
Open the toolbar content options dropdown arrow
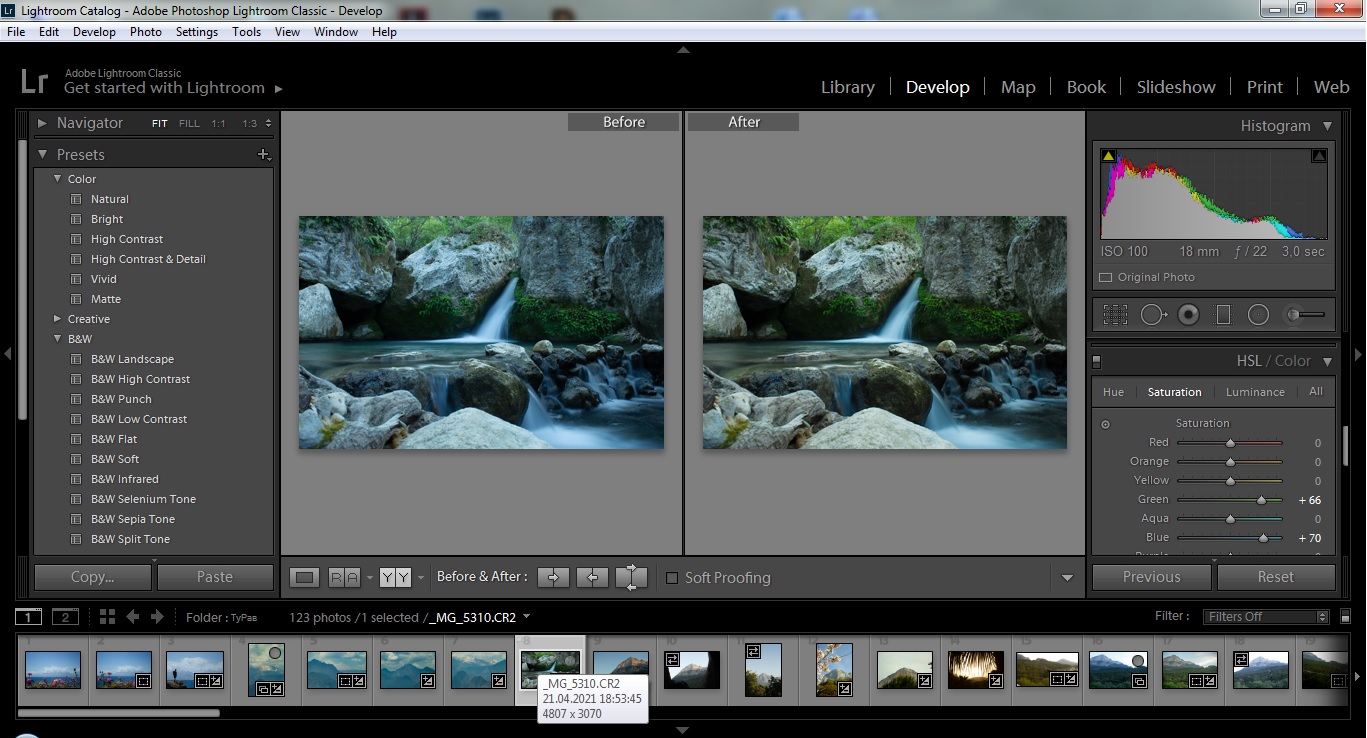coord(1067,578)
